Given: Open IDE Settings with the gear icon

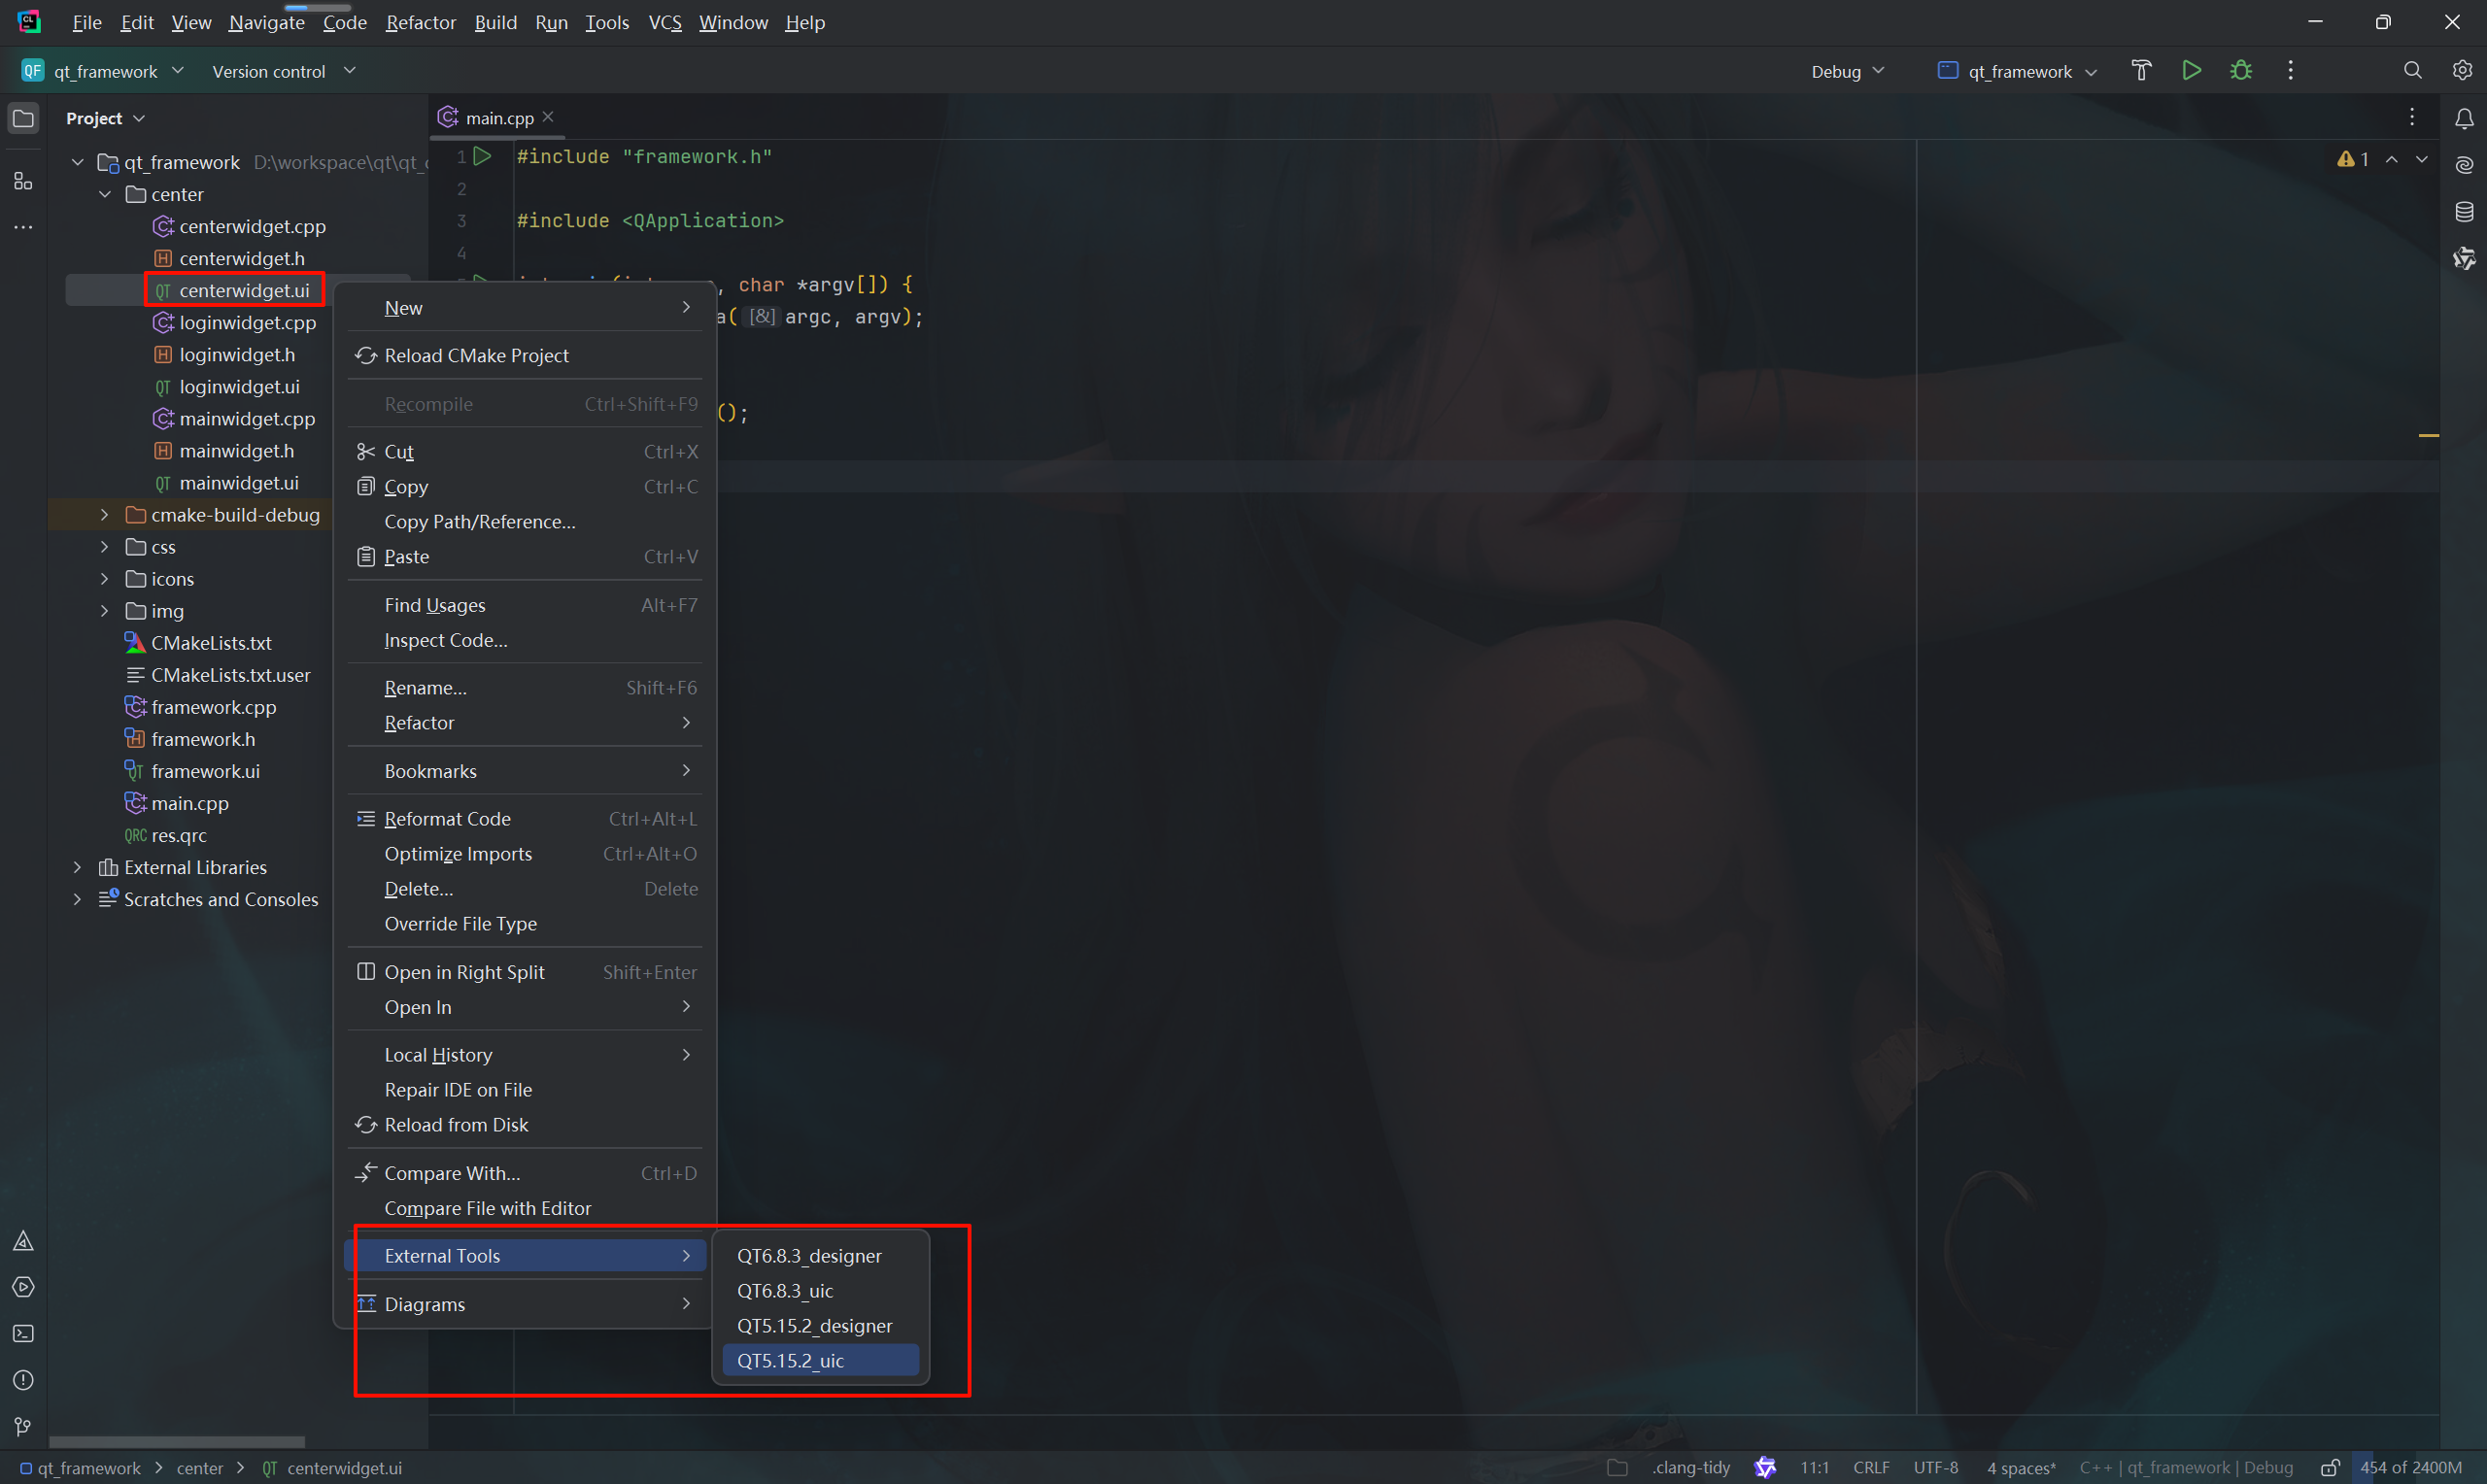Looking at the screenshot, I should (x=2462, y=70).
